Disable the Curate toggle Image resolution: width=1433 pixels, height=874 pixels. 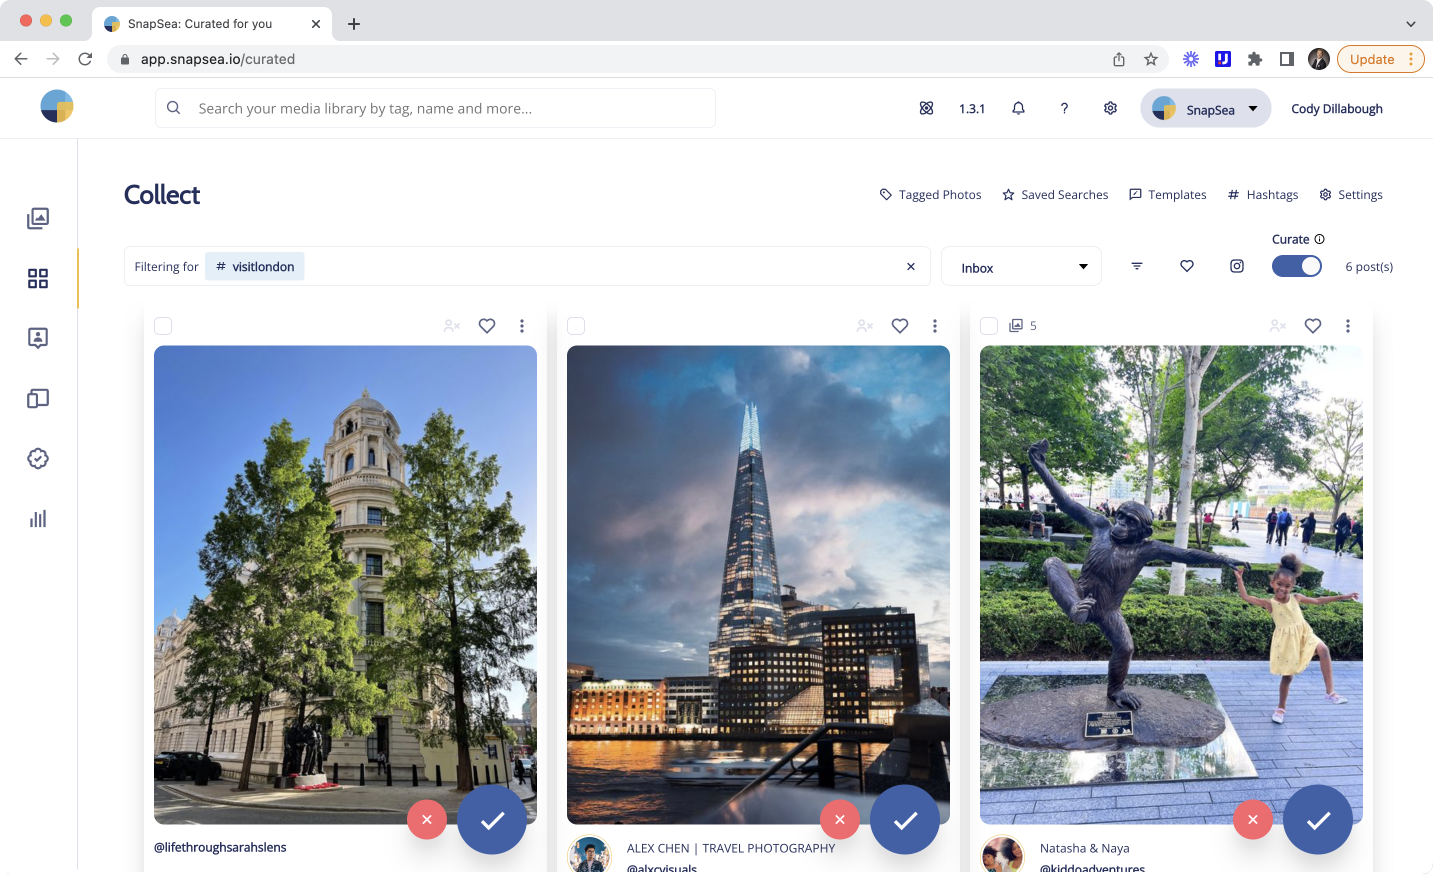pyautogui.click(x=1296, y=266)
